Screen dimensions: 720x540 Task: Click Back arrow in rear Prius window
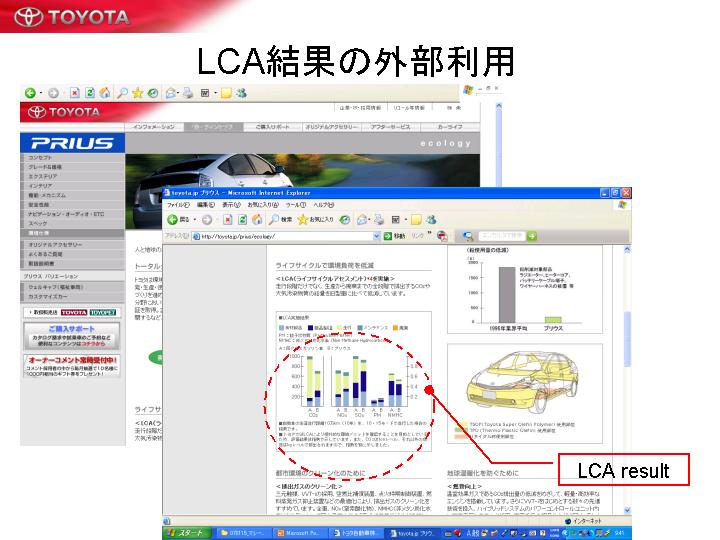click(30, 93)
